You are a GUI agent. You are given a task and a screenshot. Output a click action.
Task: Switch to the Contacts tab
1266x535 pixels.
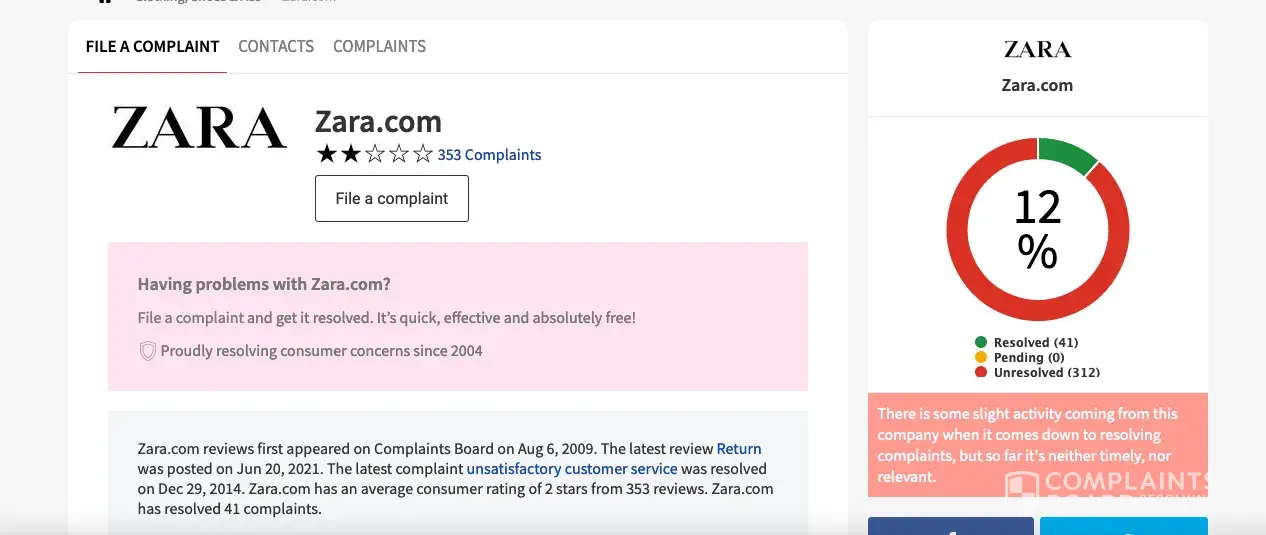pos(276,47)
